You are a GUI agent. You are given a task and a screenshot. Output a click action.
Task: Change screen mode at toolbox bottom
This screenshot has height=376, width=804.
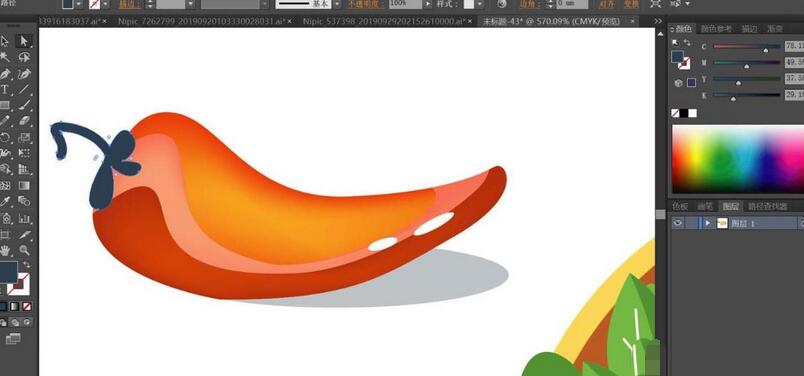point(12,339)
